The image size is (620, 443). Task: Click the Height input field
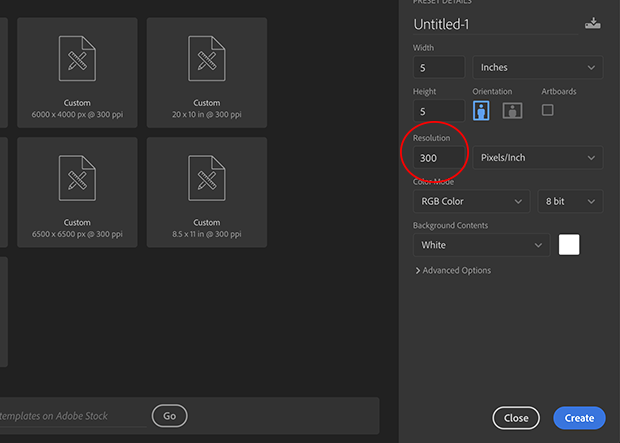439,111
